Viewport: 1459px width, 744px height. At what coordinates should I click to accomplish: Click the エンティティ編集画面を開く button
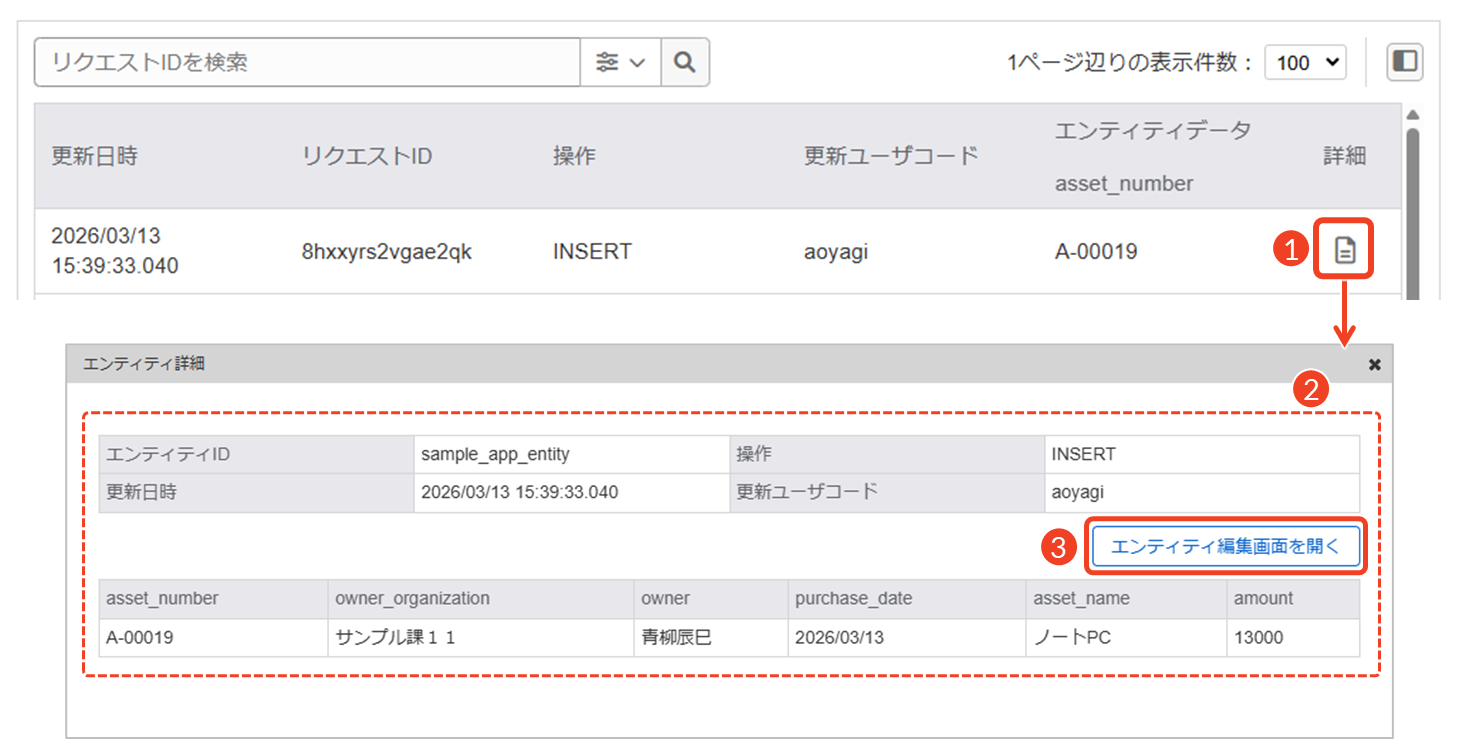coord(1225,547)
